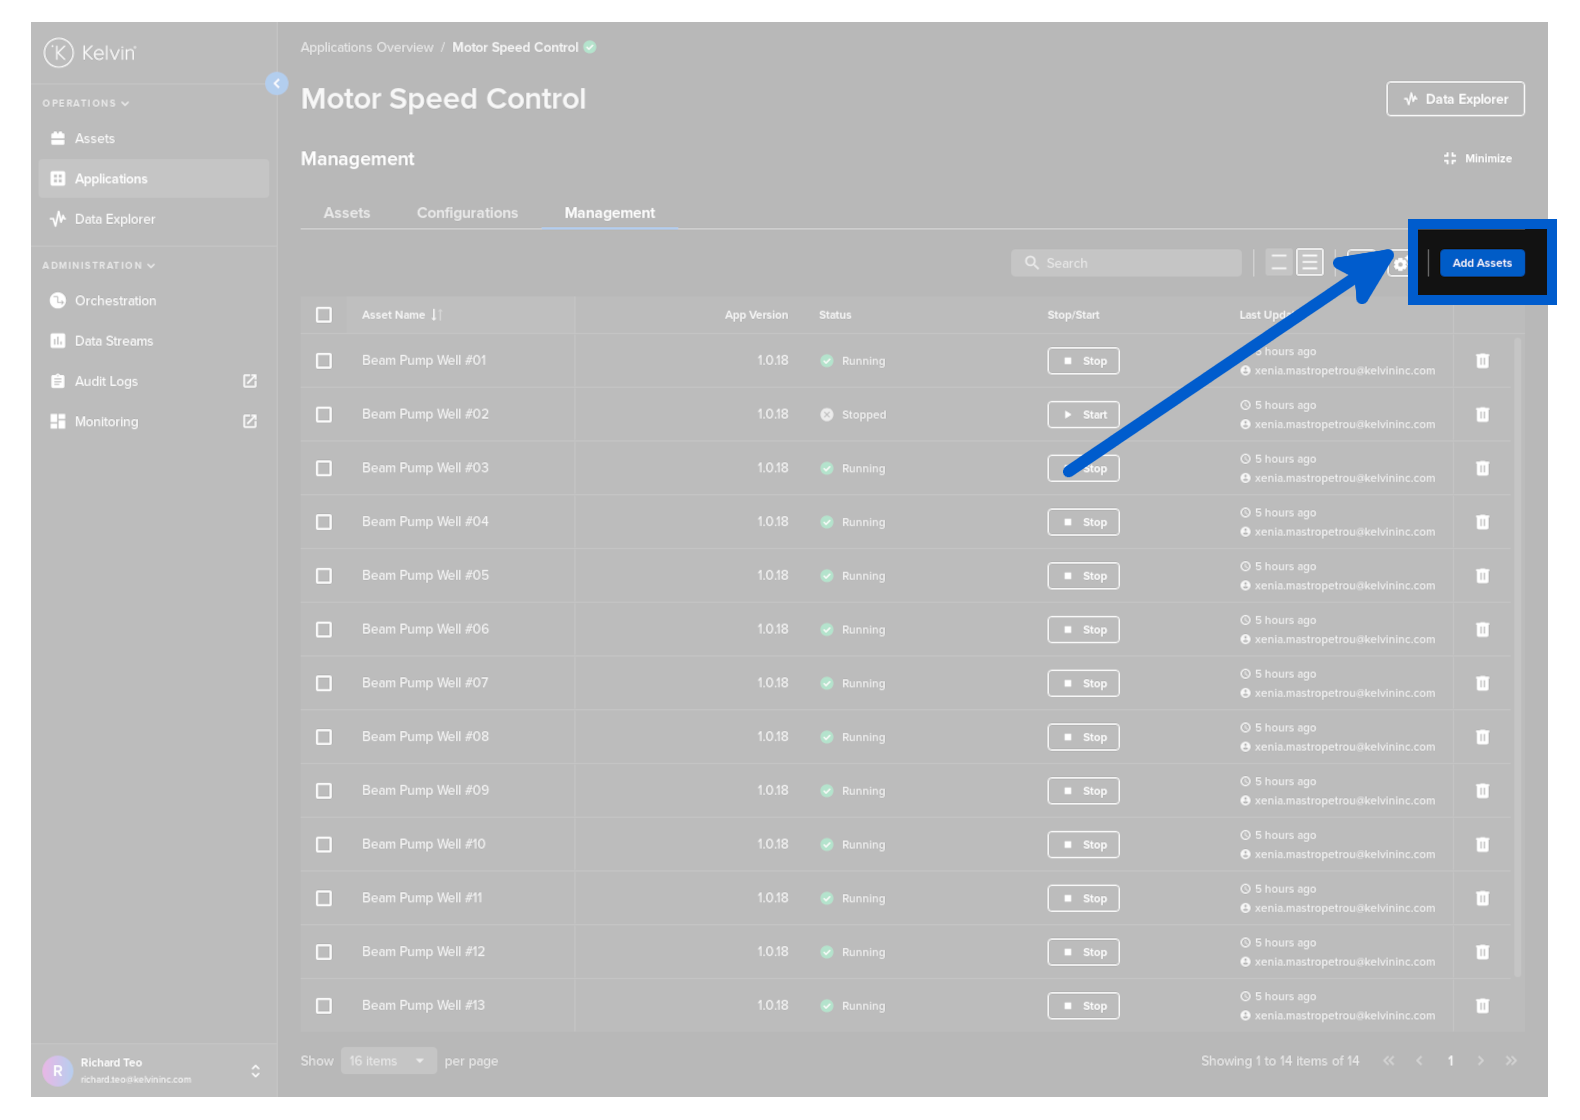The image size is (1580, 1120).
Task: Click the trash icon for Beam Pump Well #07
Action: tap(1482, 684)
